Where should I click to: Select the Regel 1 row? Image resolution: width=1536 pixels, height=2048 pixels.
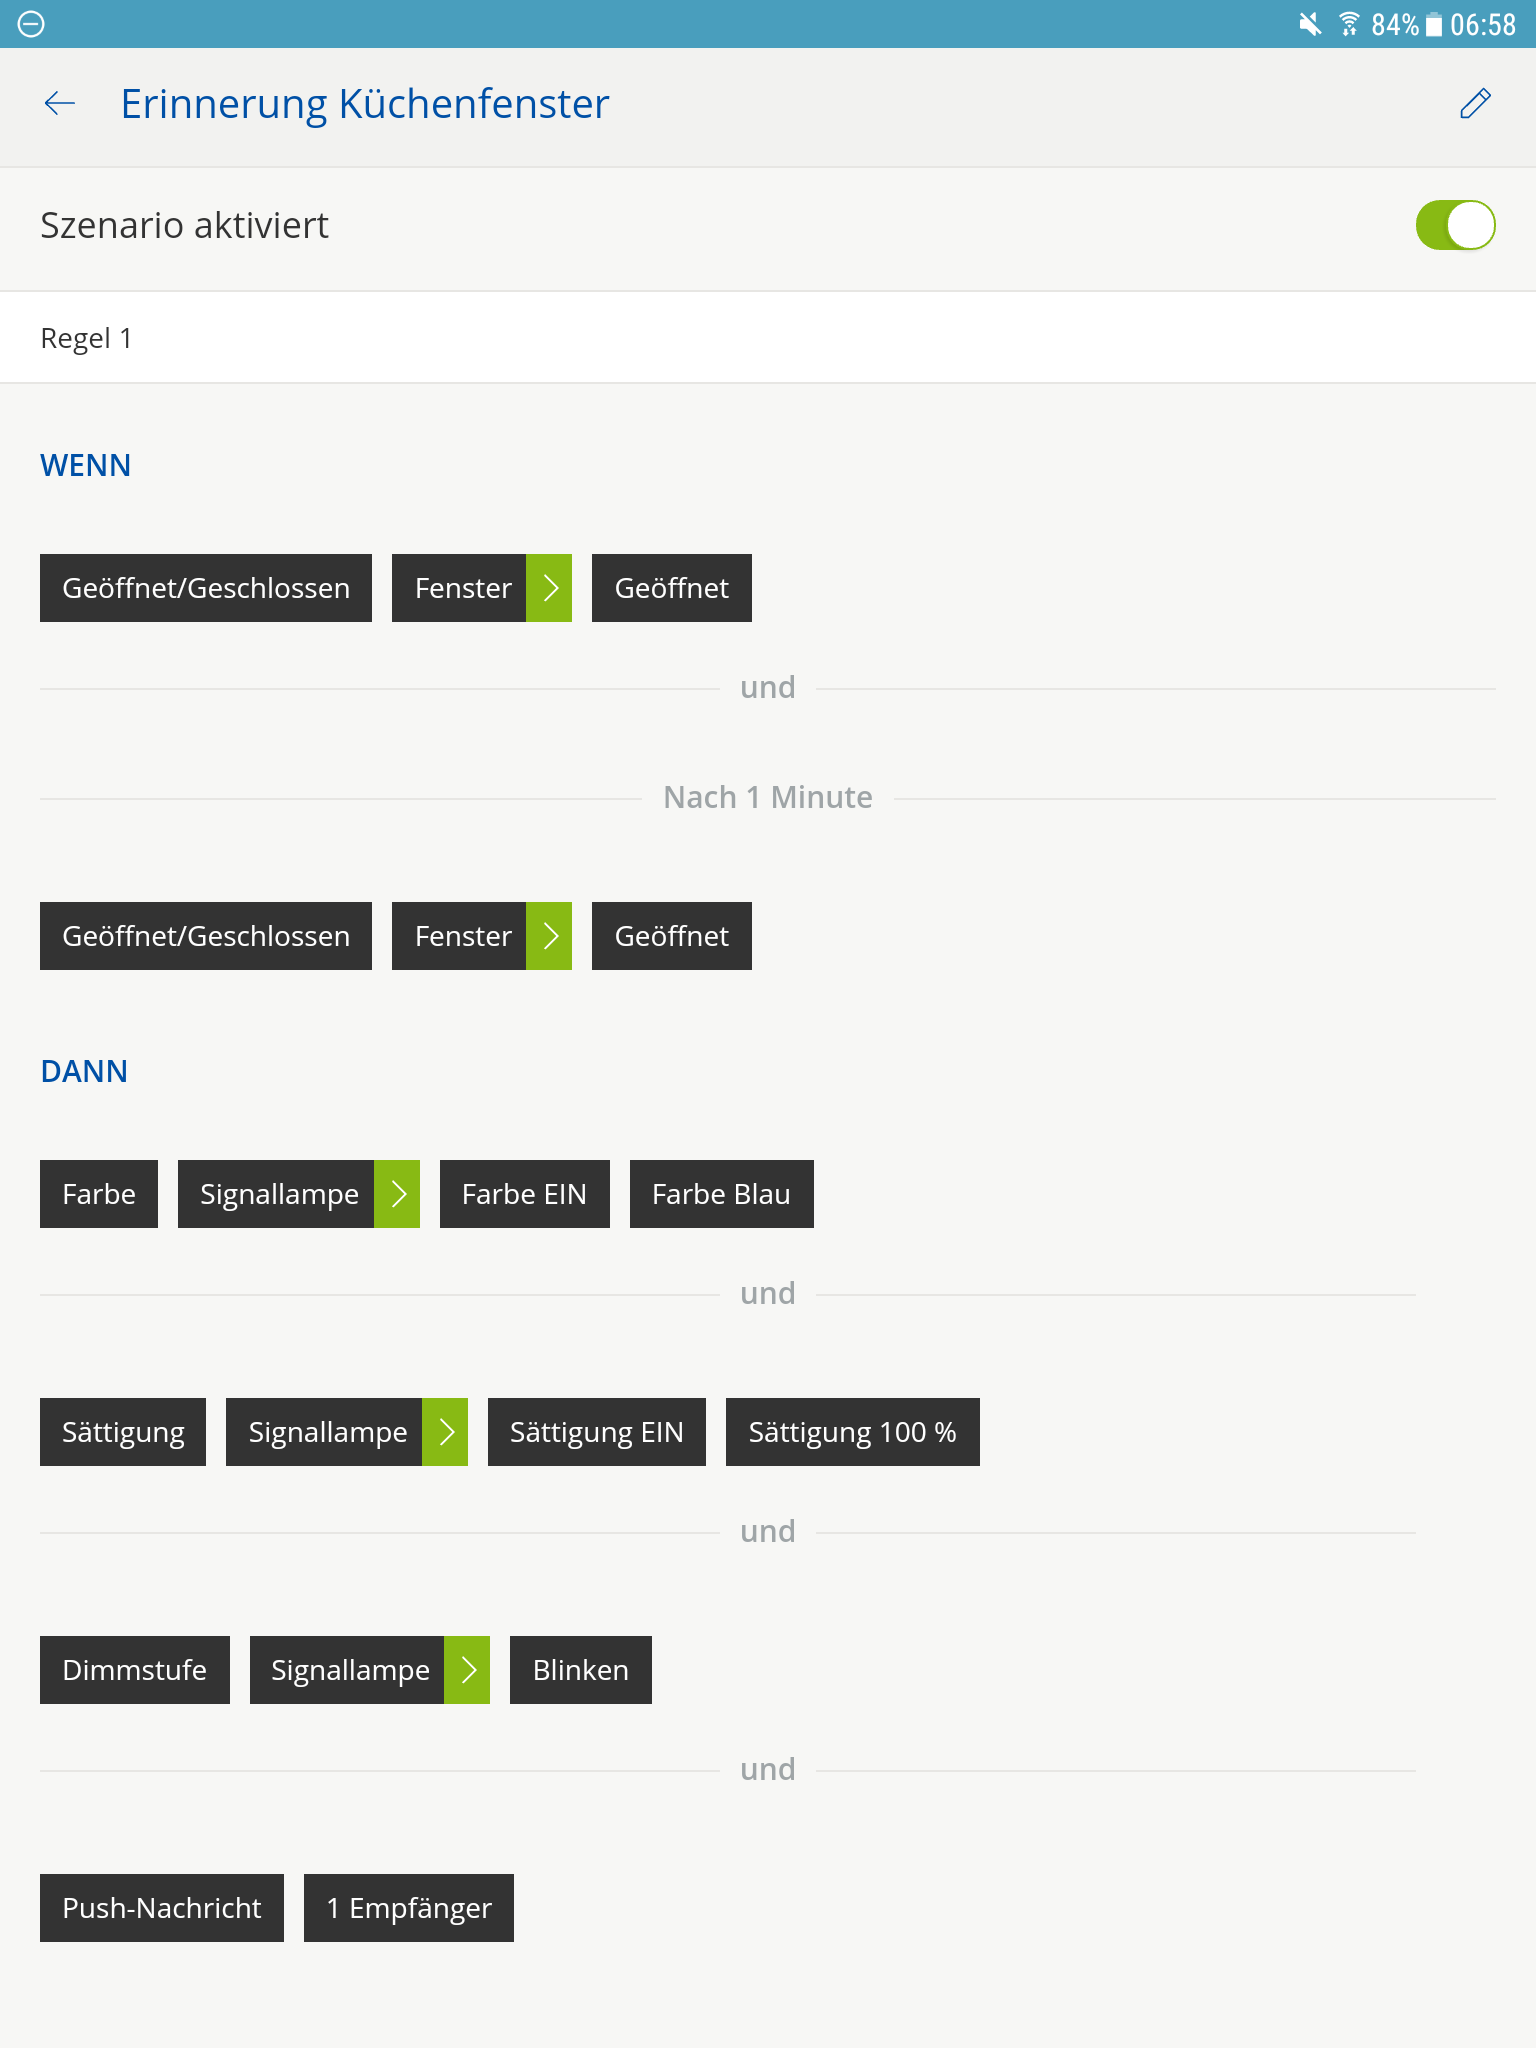(768, 338)
